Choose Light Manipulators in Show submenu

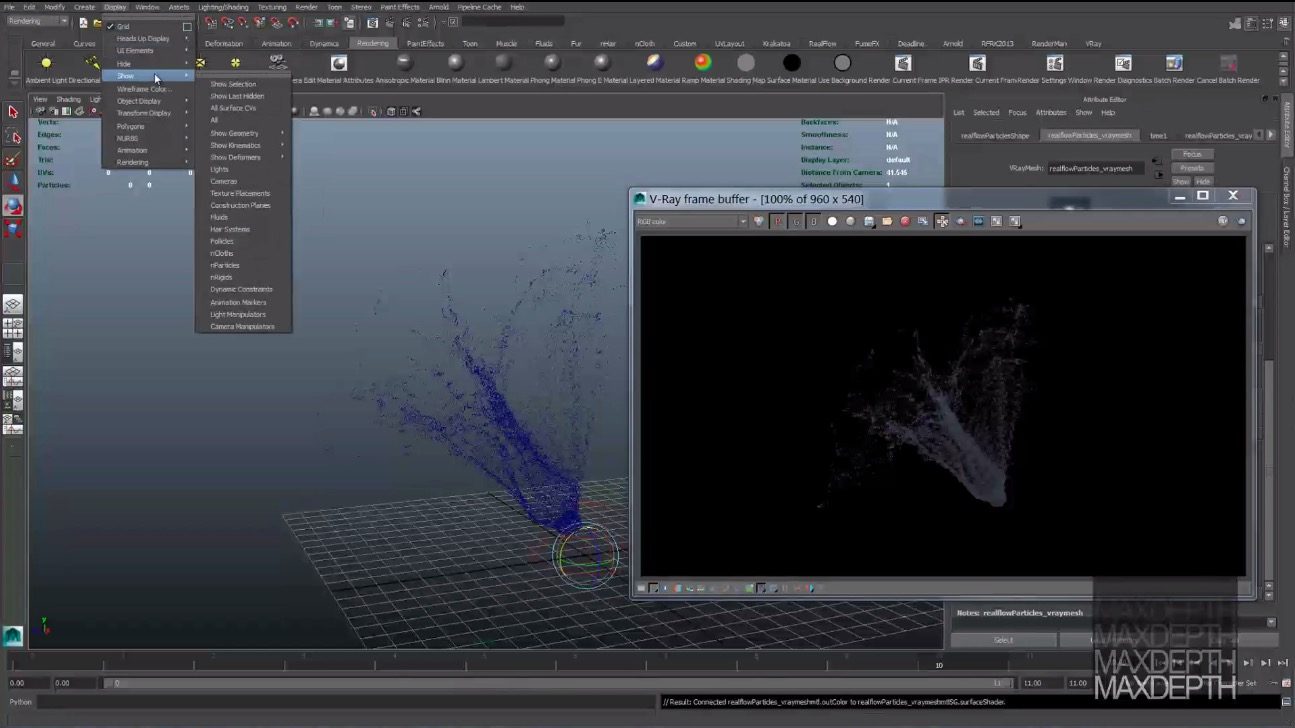[x=244, y=314]
